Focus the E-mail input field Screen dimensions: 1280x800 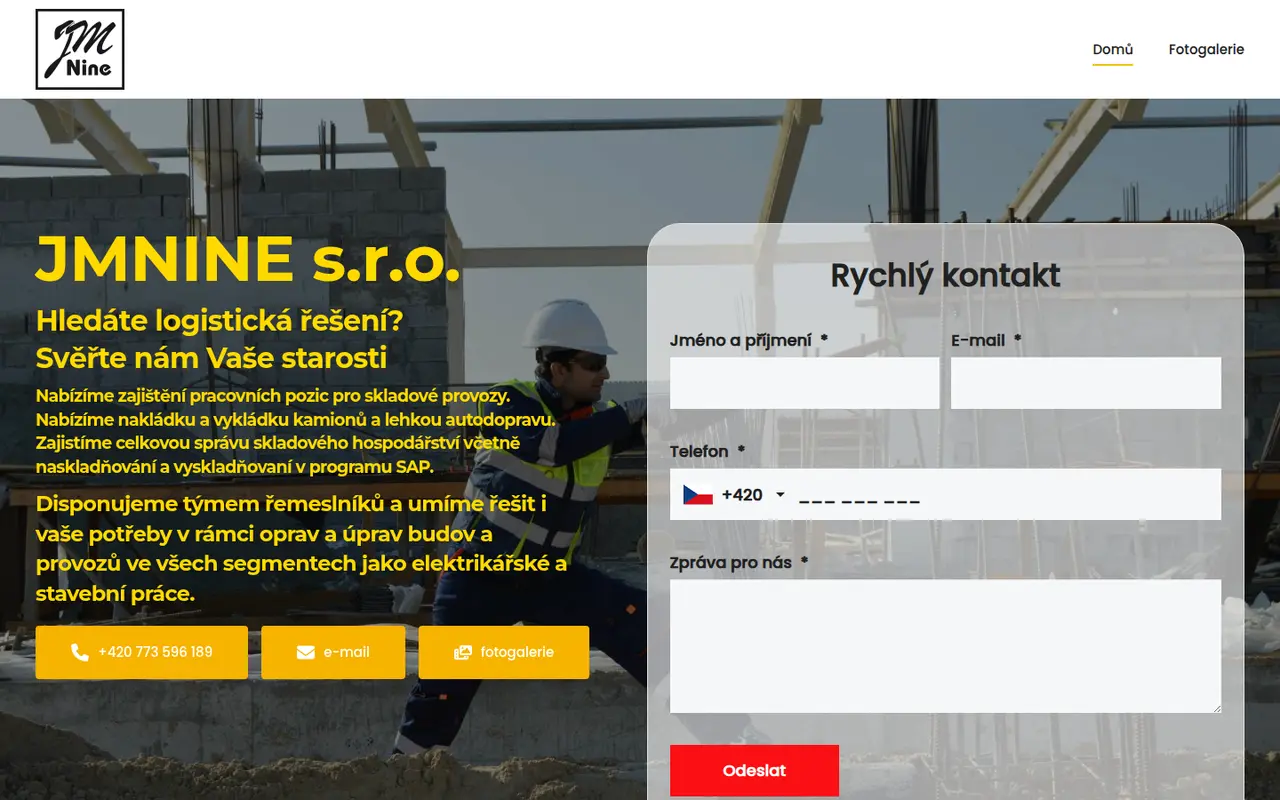point(1086,383)
